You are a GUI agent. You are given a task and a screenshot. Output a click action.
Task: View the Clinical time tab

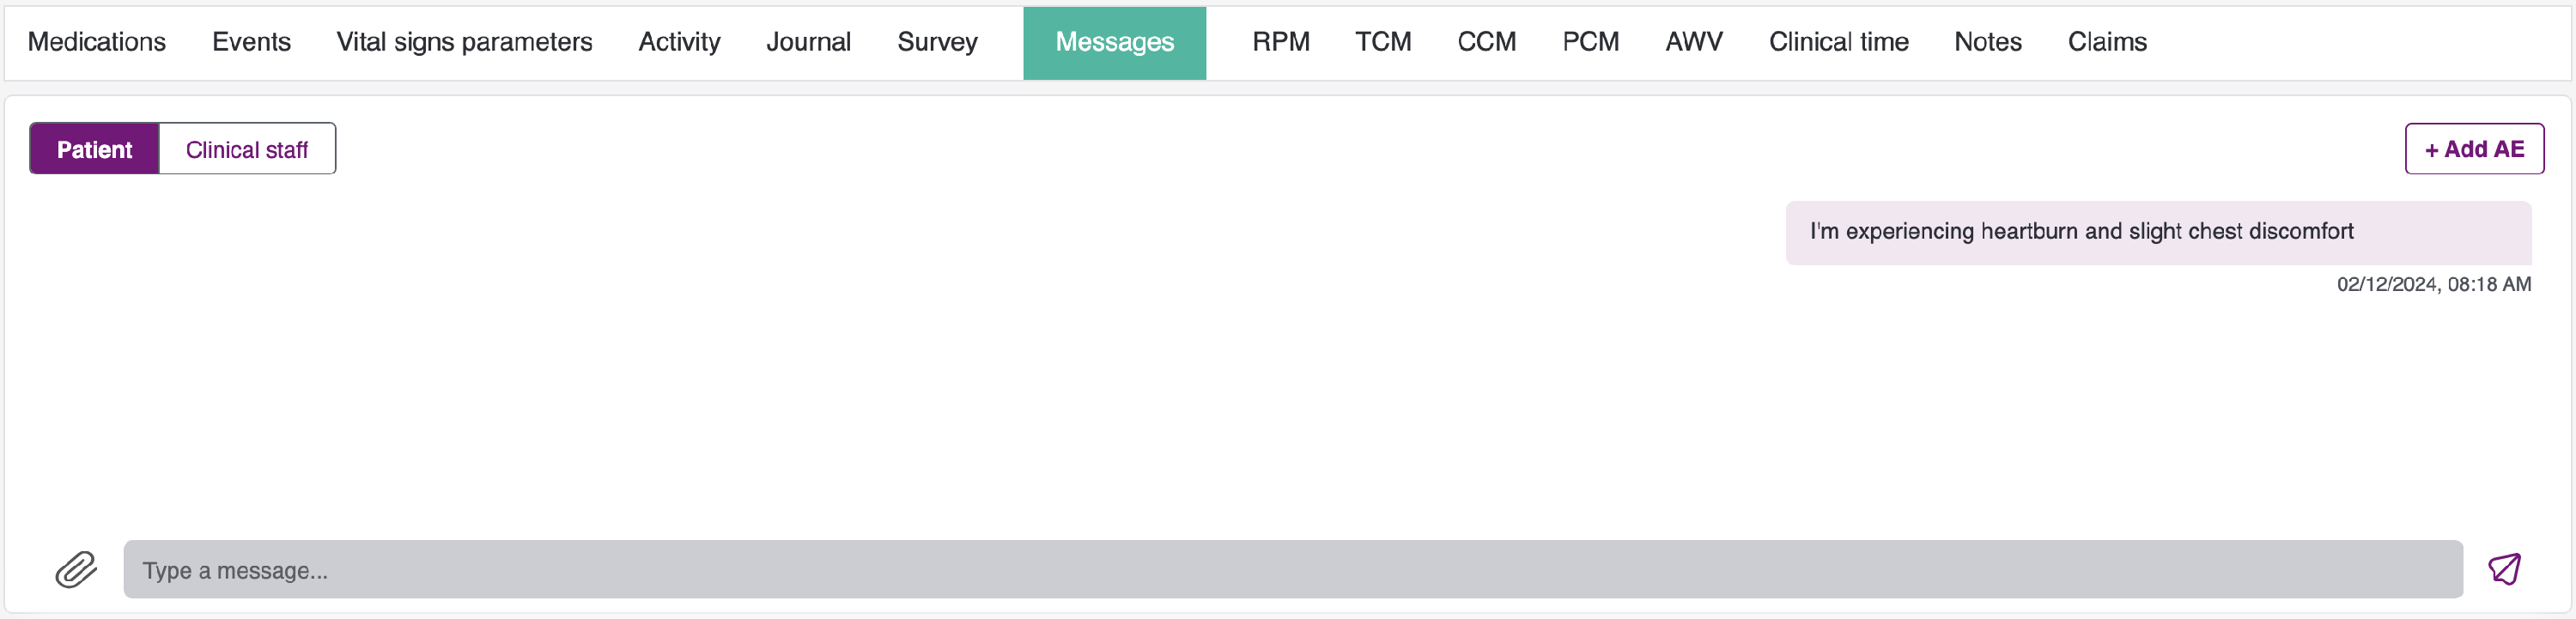point(1838,42)
